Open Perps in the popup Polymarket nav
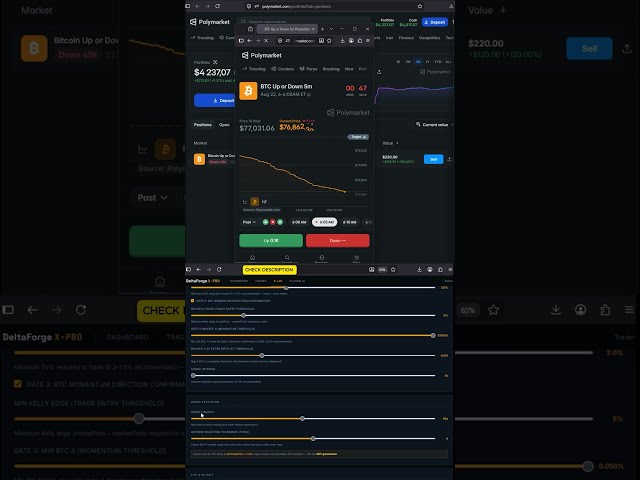Viewport: 640px width, 480px height. point(308,69)
